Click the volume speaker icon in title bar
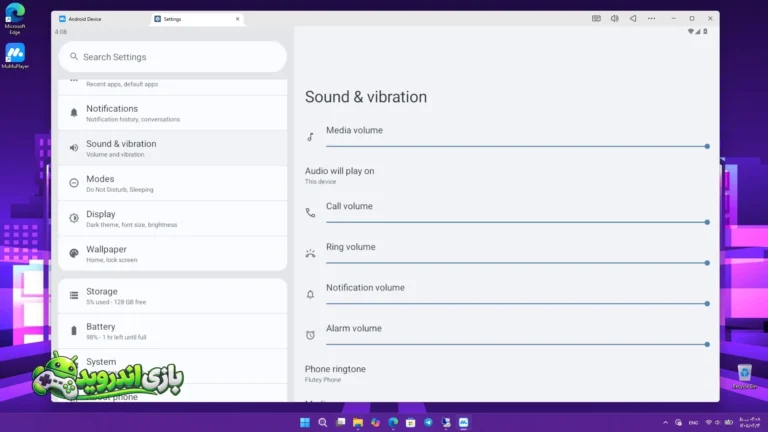 click(615, 19)
